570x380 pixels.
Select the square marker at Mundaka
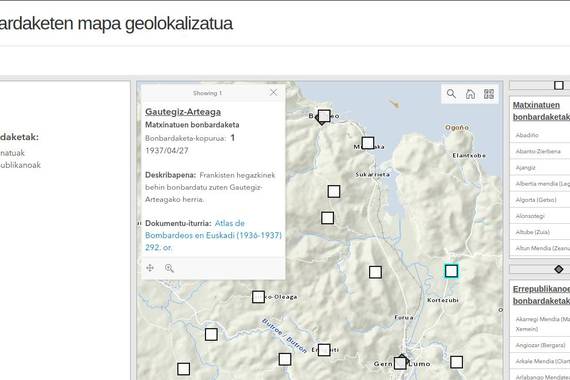pos(368,143)
